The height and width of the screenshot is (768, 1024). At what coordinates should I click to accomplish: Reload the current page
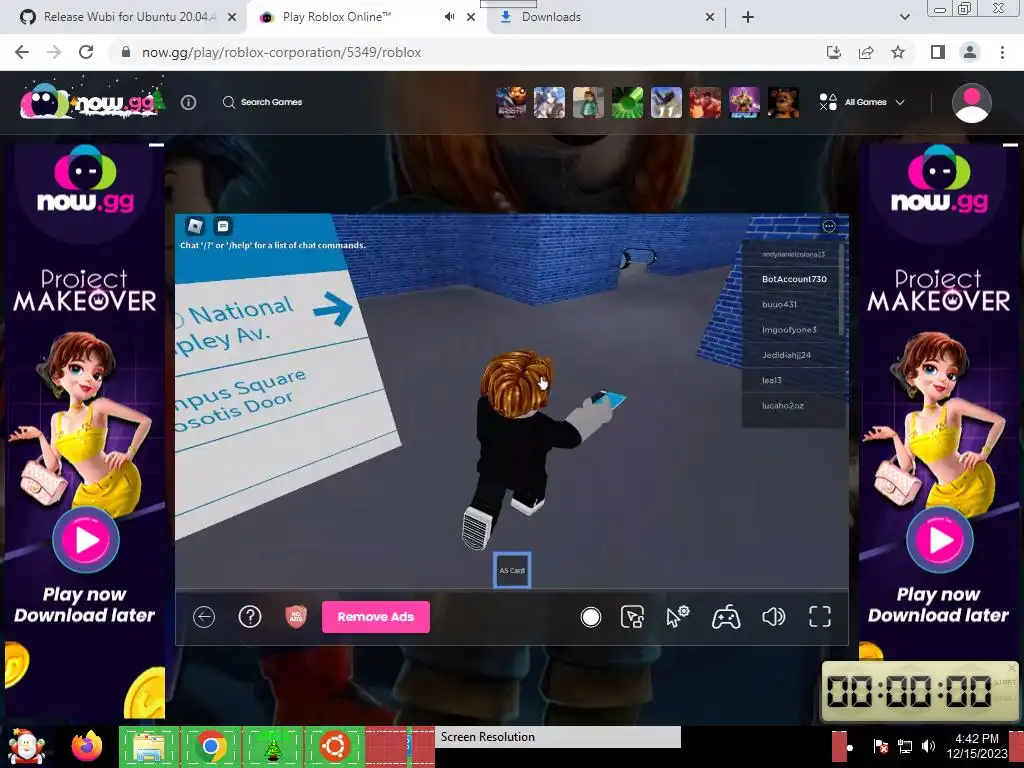pos(86,52)
